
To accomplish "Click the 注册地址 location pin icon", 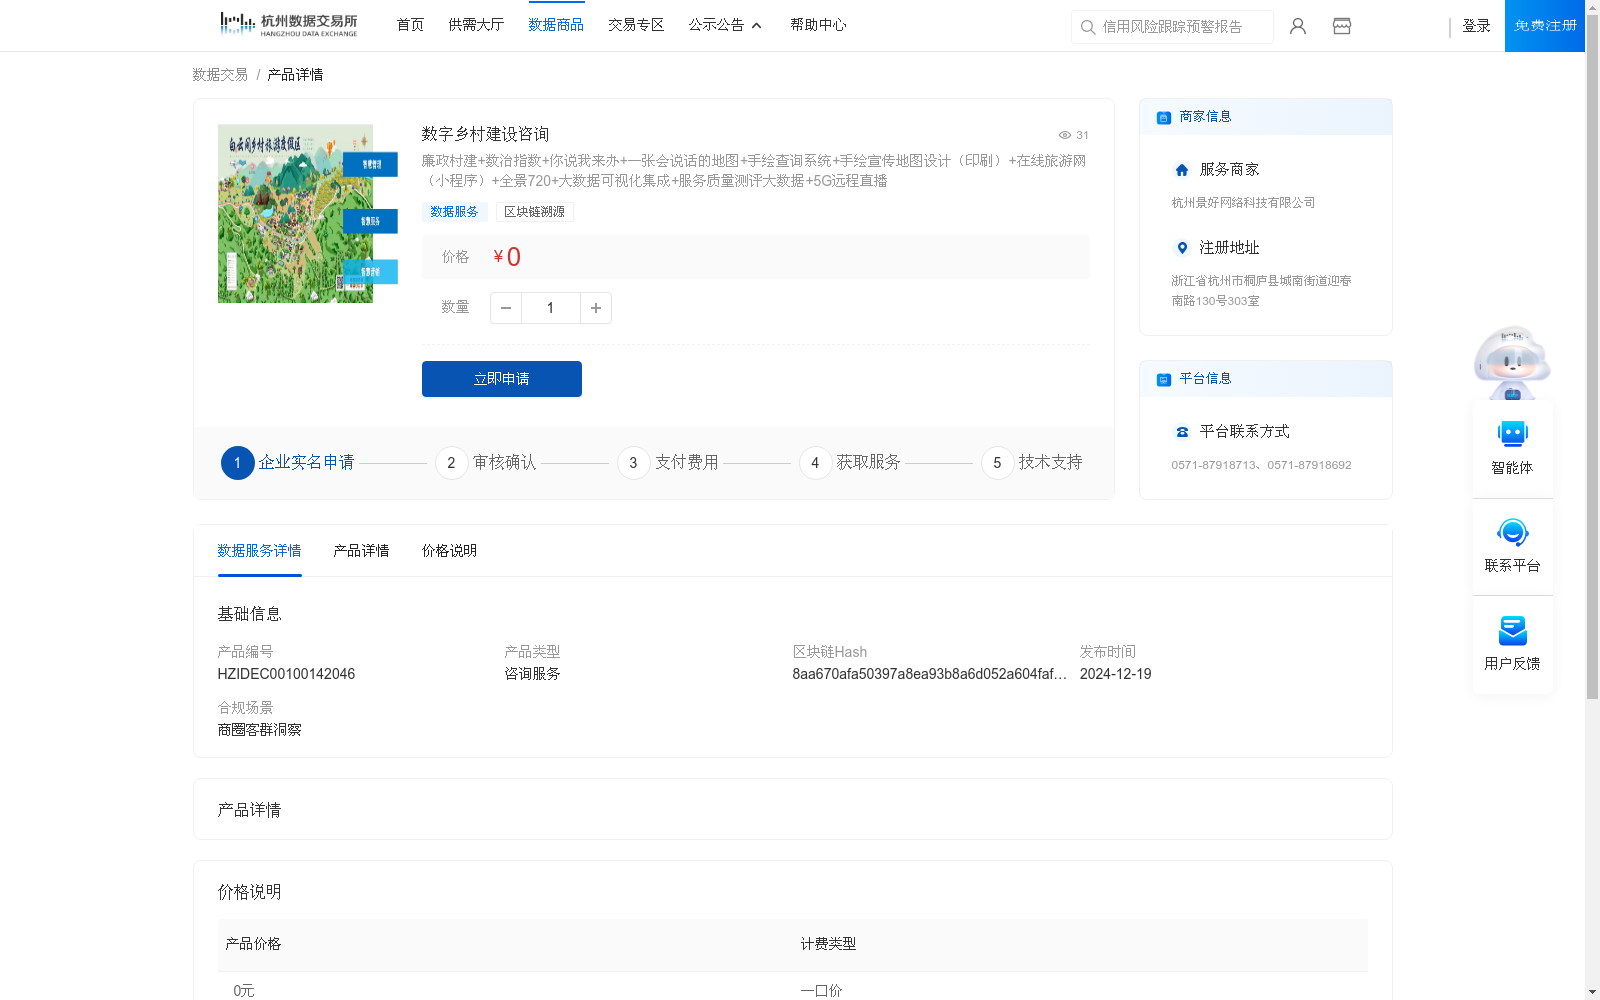I will (x=1182, y=248).
